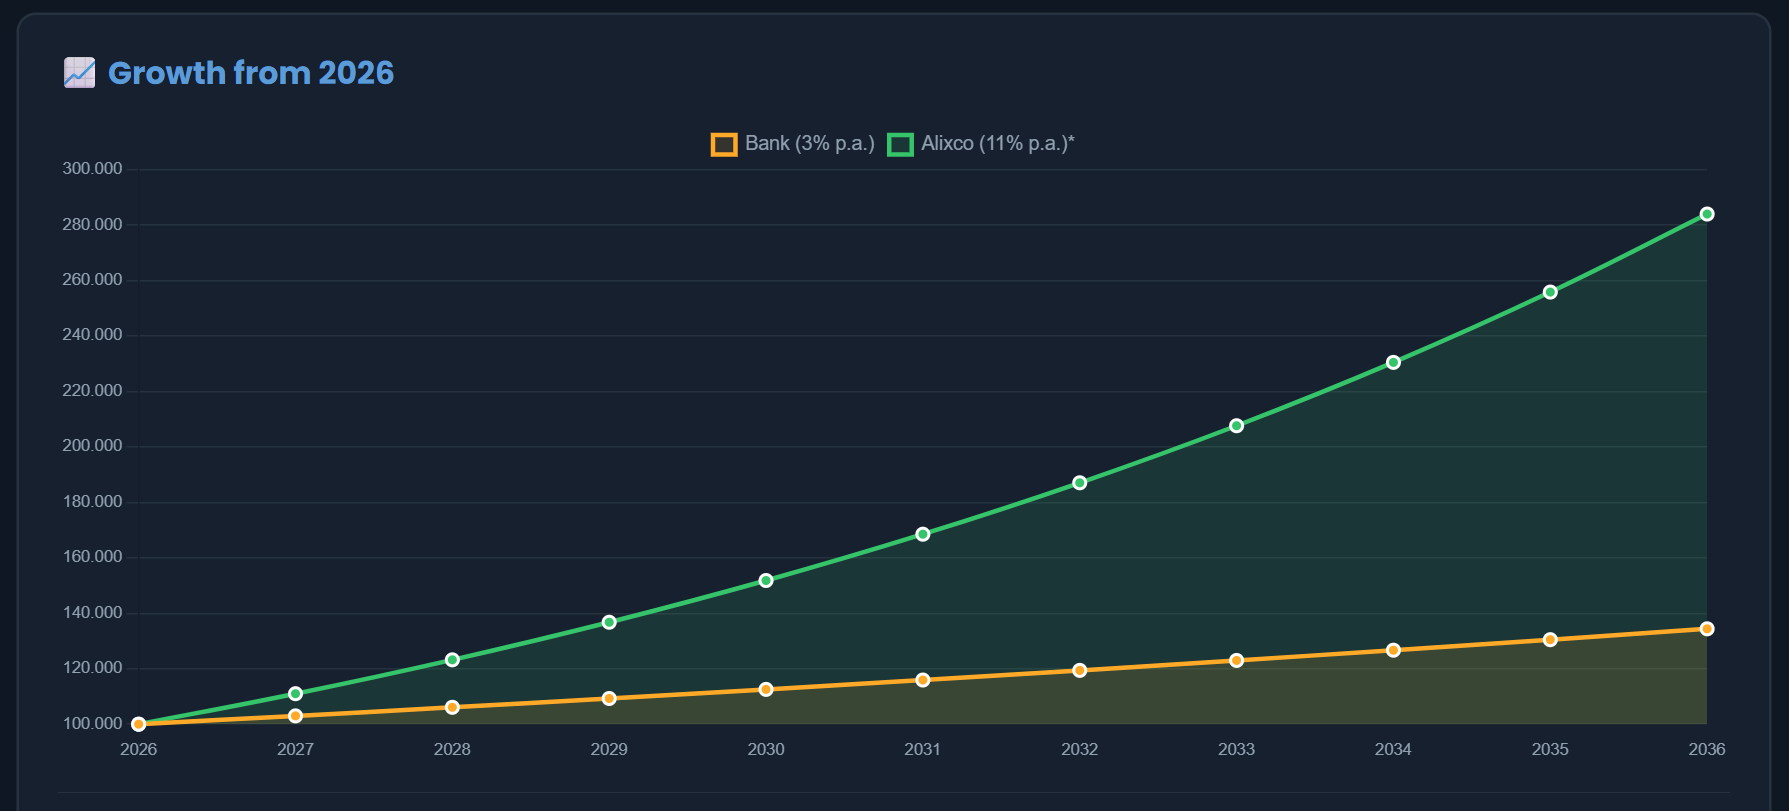Click the 220.000 y-axis label

tap(92, 391)
